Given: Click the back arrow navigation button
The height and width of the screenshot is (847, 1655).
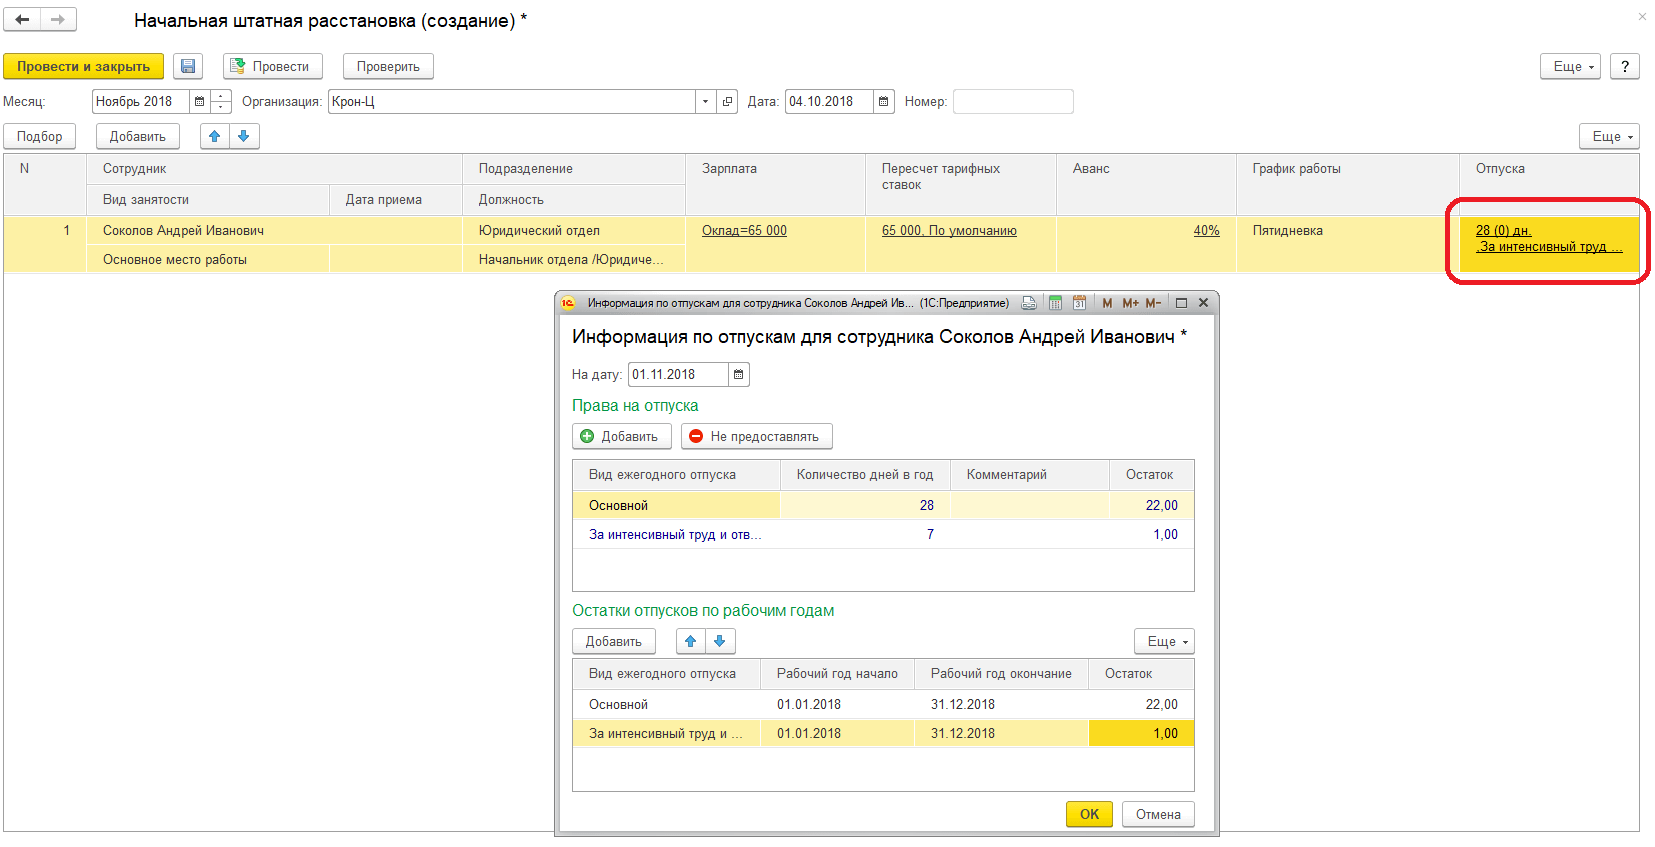Looking at the screenshot, I should (x=22, y=19).
